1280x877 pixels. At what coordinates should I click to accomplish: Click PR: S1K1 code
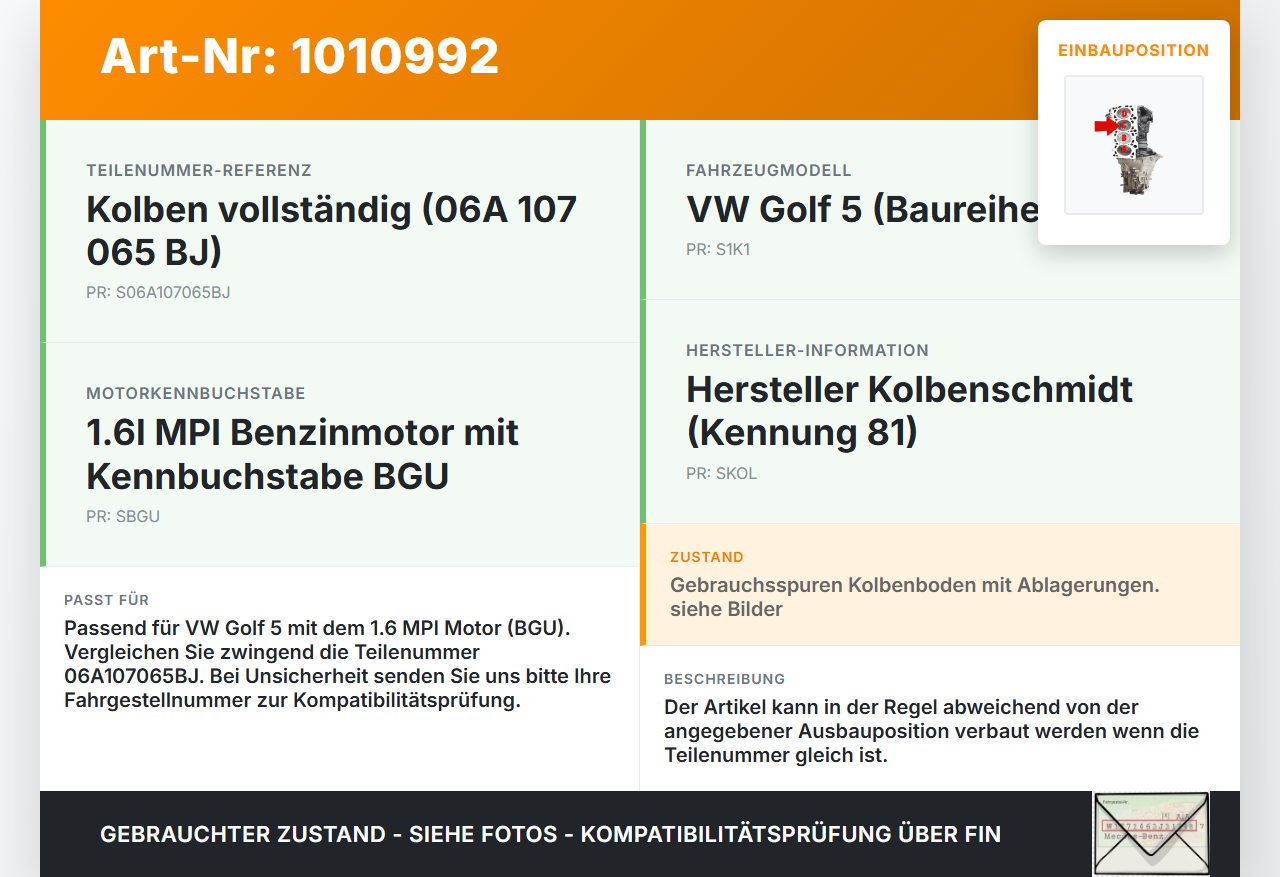[718, 250]
